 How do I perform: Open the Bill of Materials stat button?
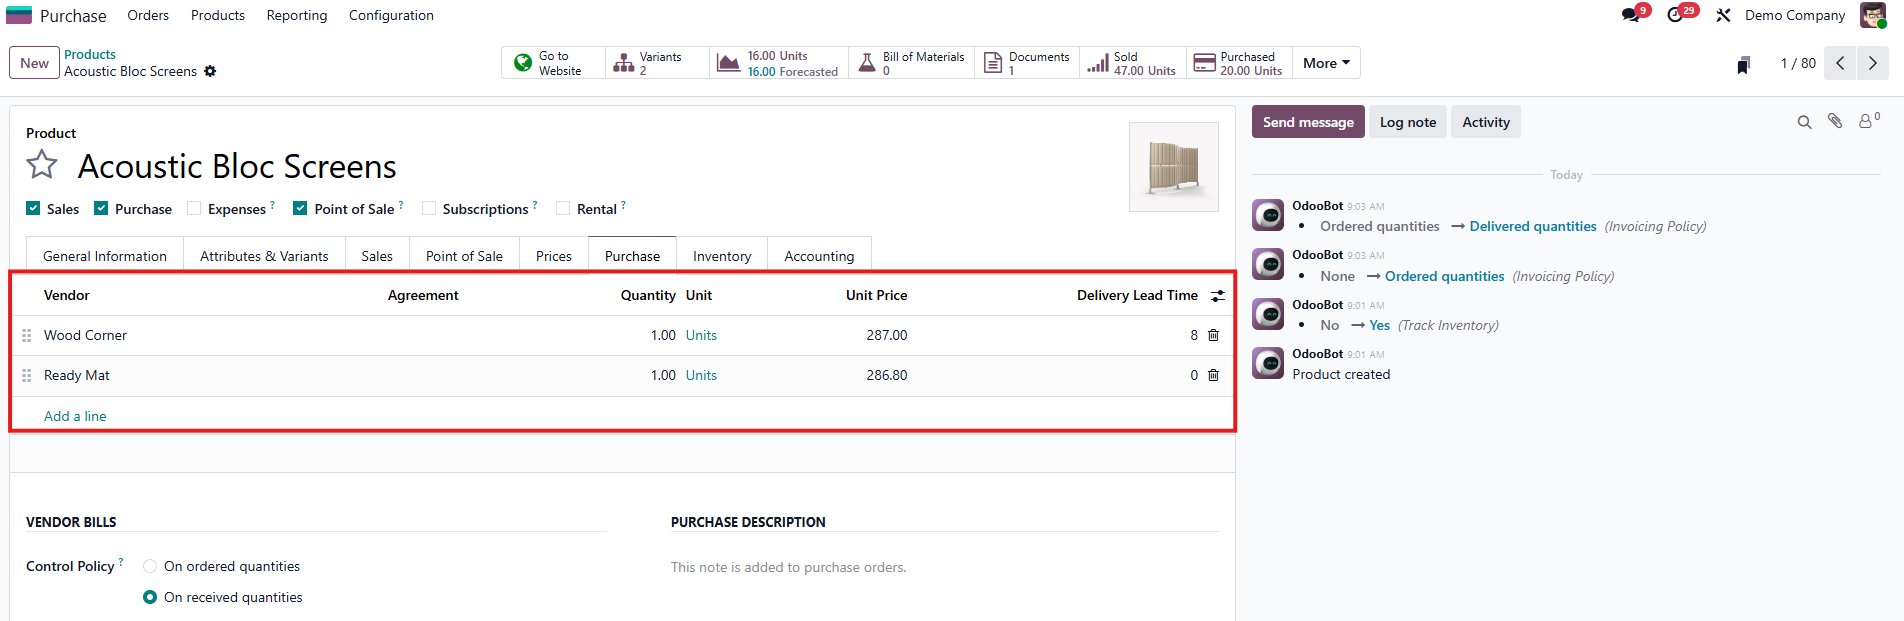click(x=911, y=63)
